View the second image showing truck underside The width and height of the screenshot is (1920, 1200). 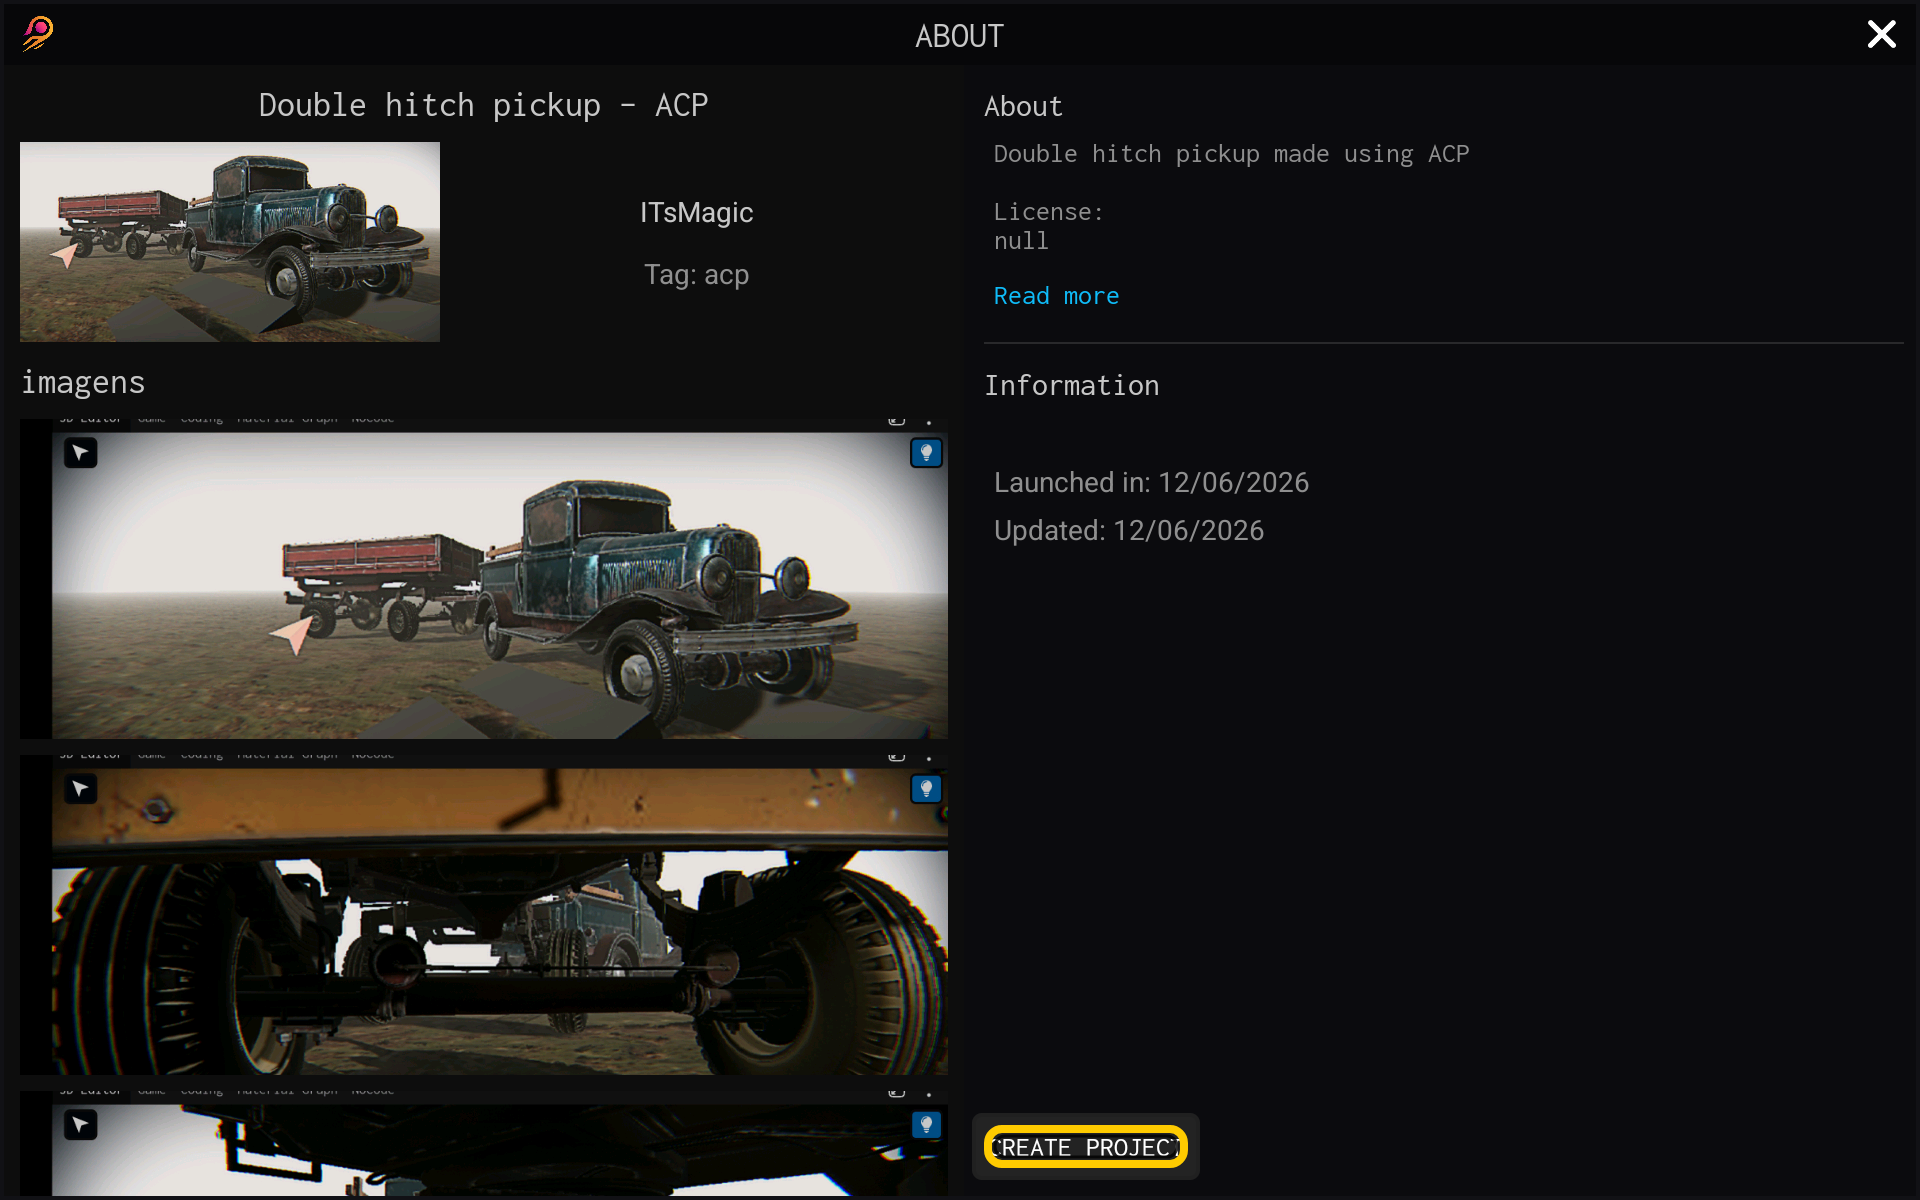coord(484,915)
